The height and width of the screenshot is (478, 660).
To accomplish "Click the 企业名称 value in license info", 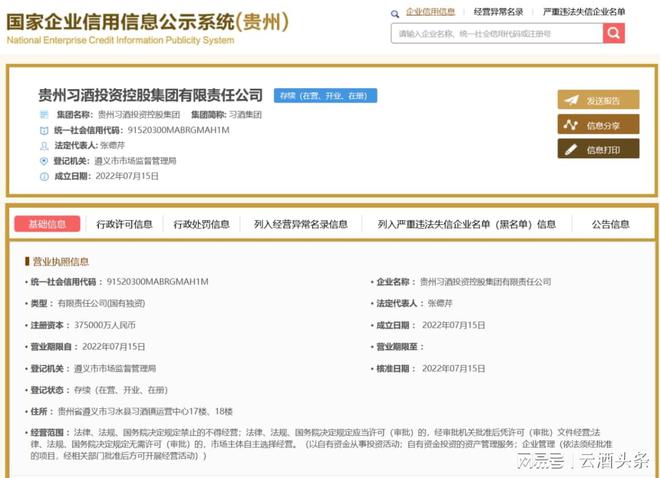I will tap(485, 281).
